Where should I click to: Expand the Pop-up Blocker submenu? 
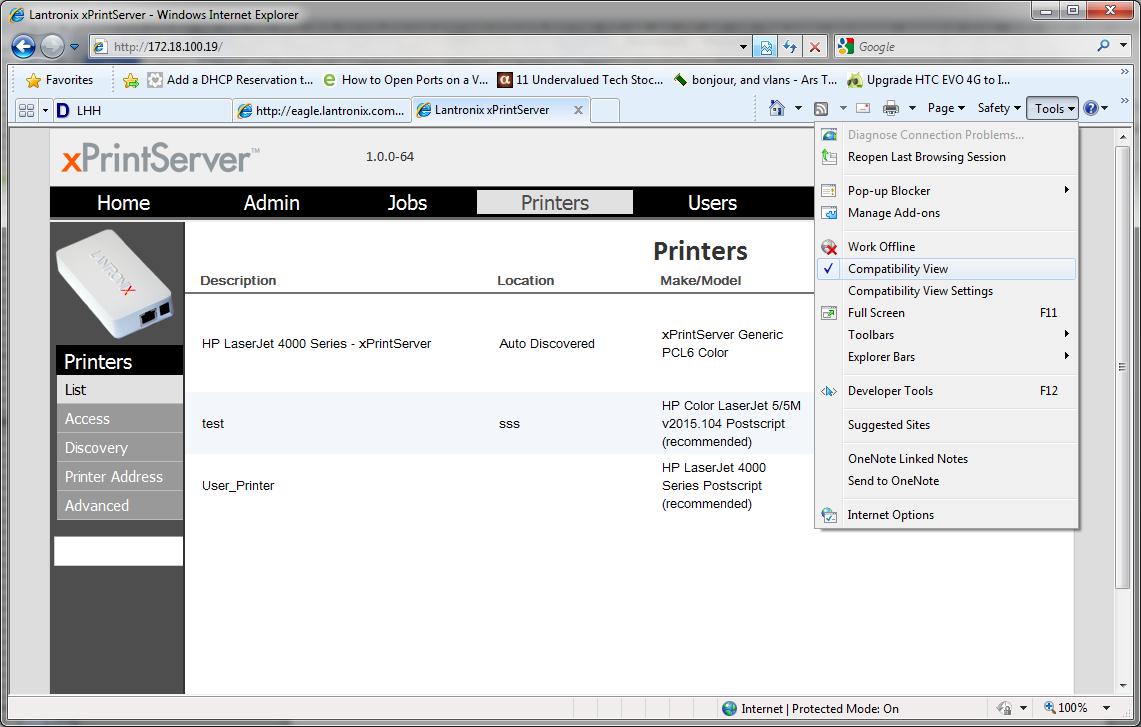[x=889, y=191]
